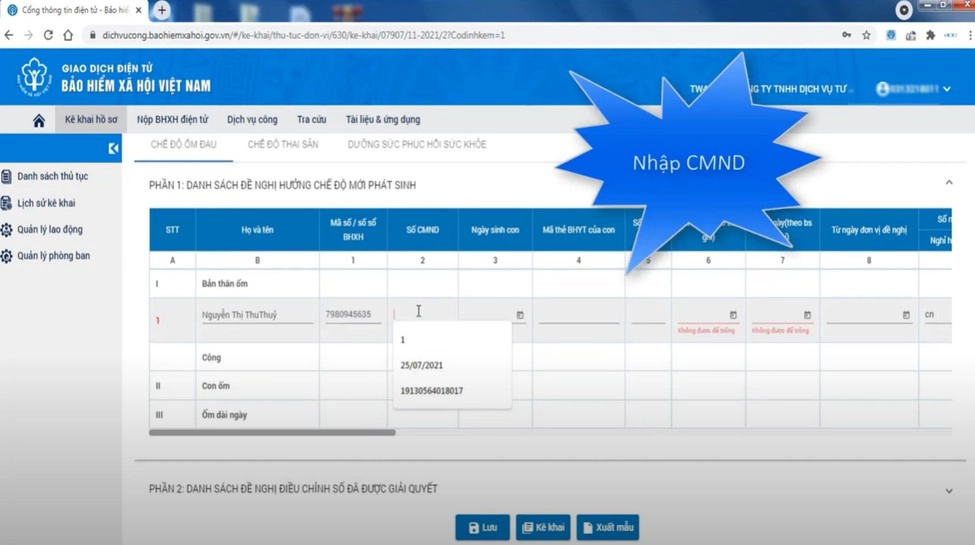Screen dimensions: 975x545
Task: Click the horizontal table scrollbar
Action: click(x=272, y=433)
